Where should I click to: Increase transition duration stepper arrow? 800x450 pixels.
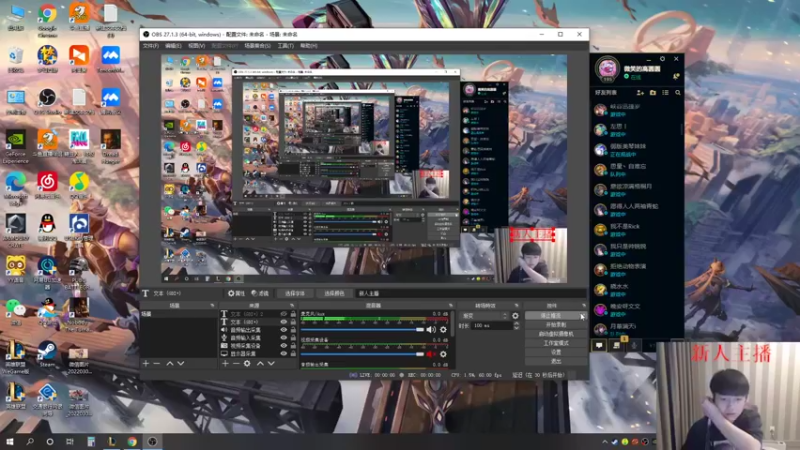516,323
